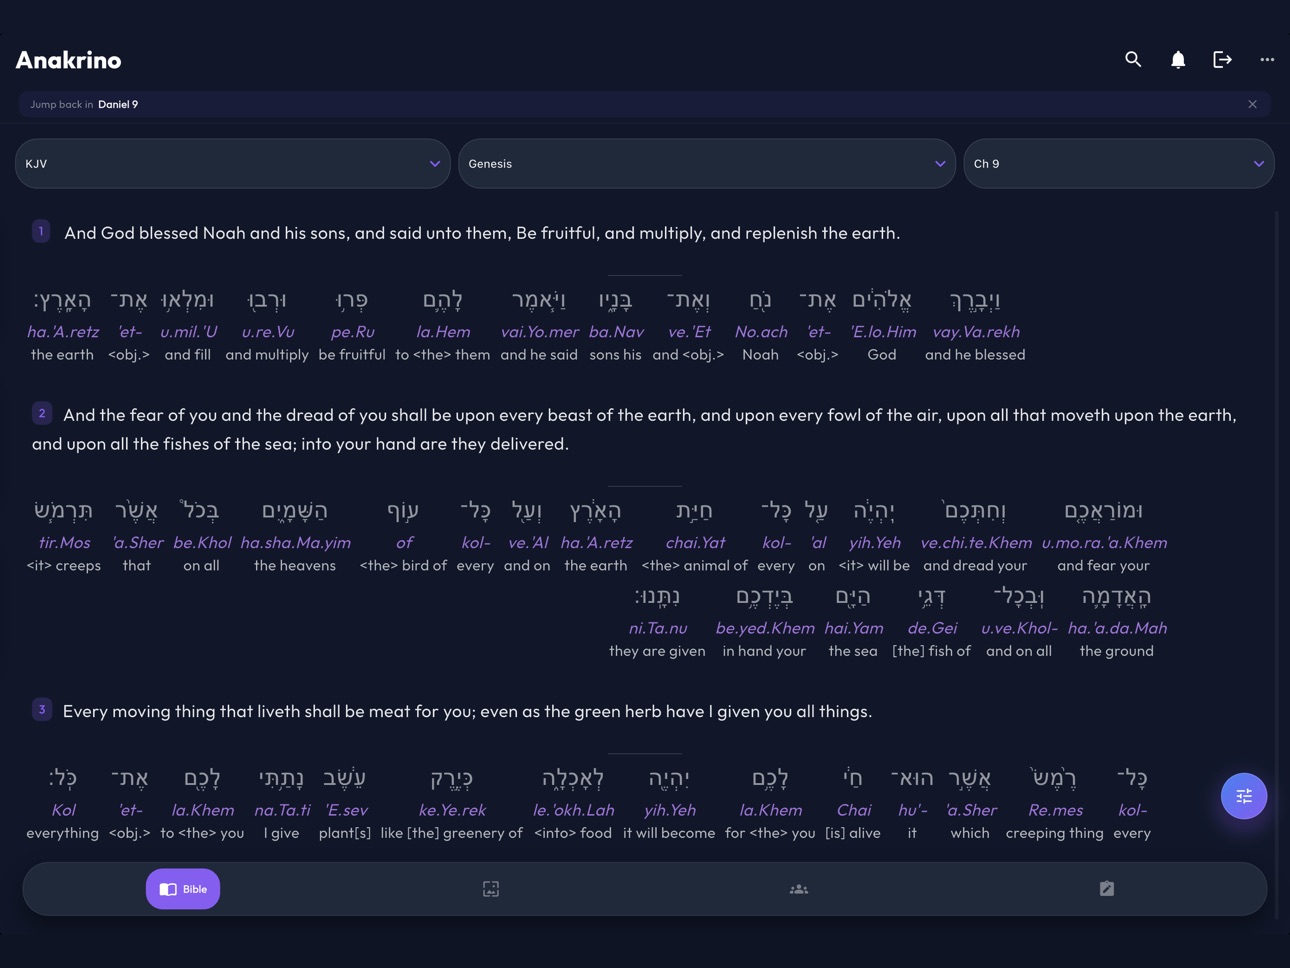Click the word 'Chai' in verse 3
The height and width of the screenshot is (968, 1290).
[854, 810]
